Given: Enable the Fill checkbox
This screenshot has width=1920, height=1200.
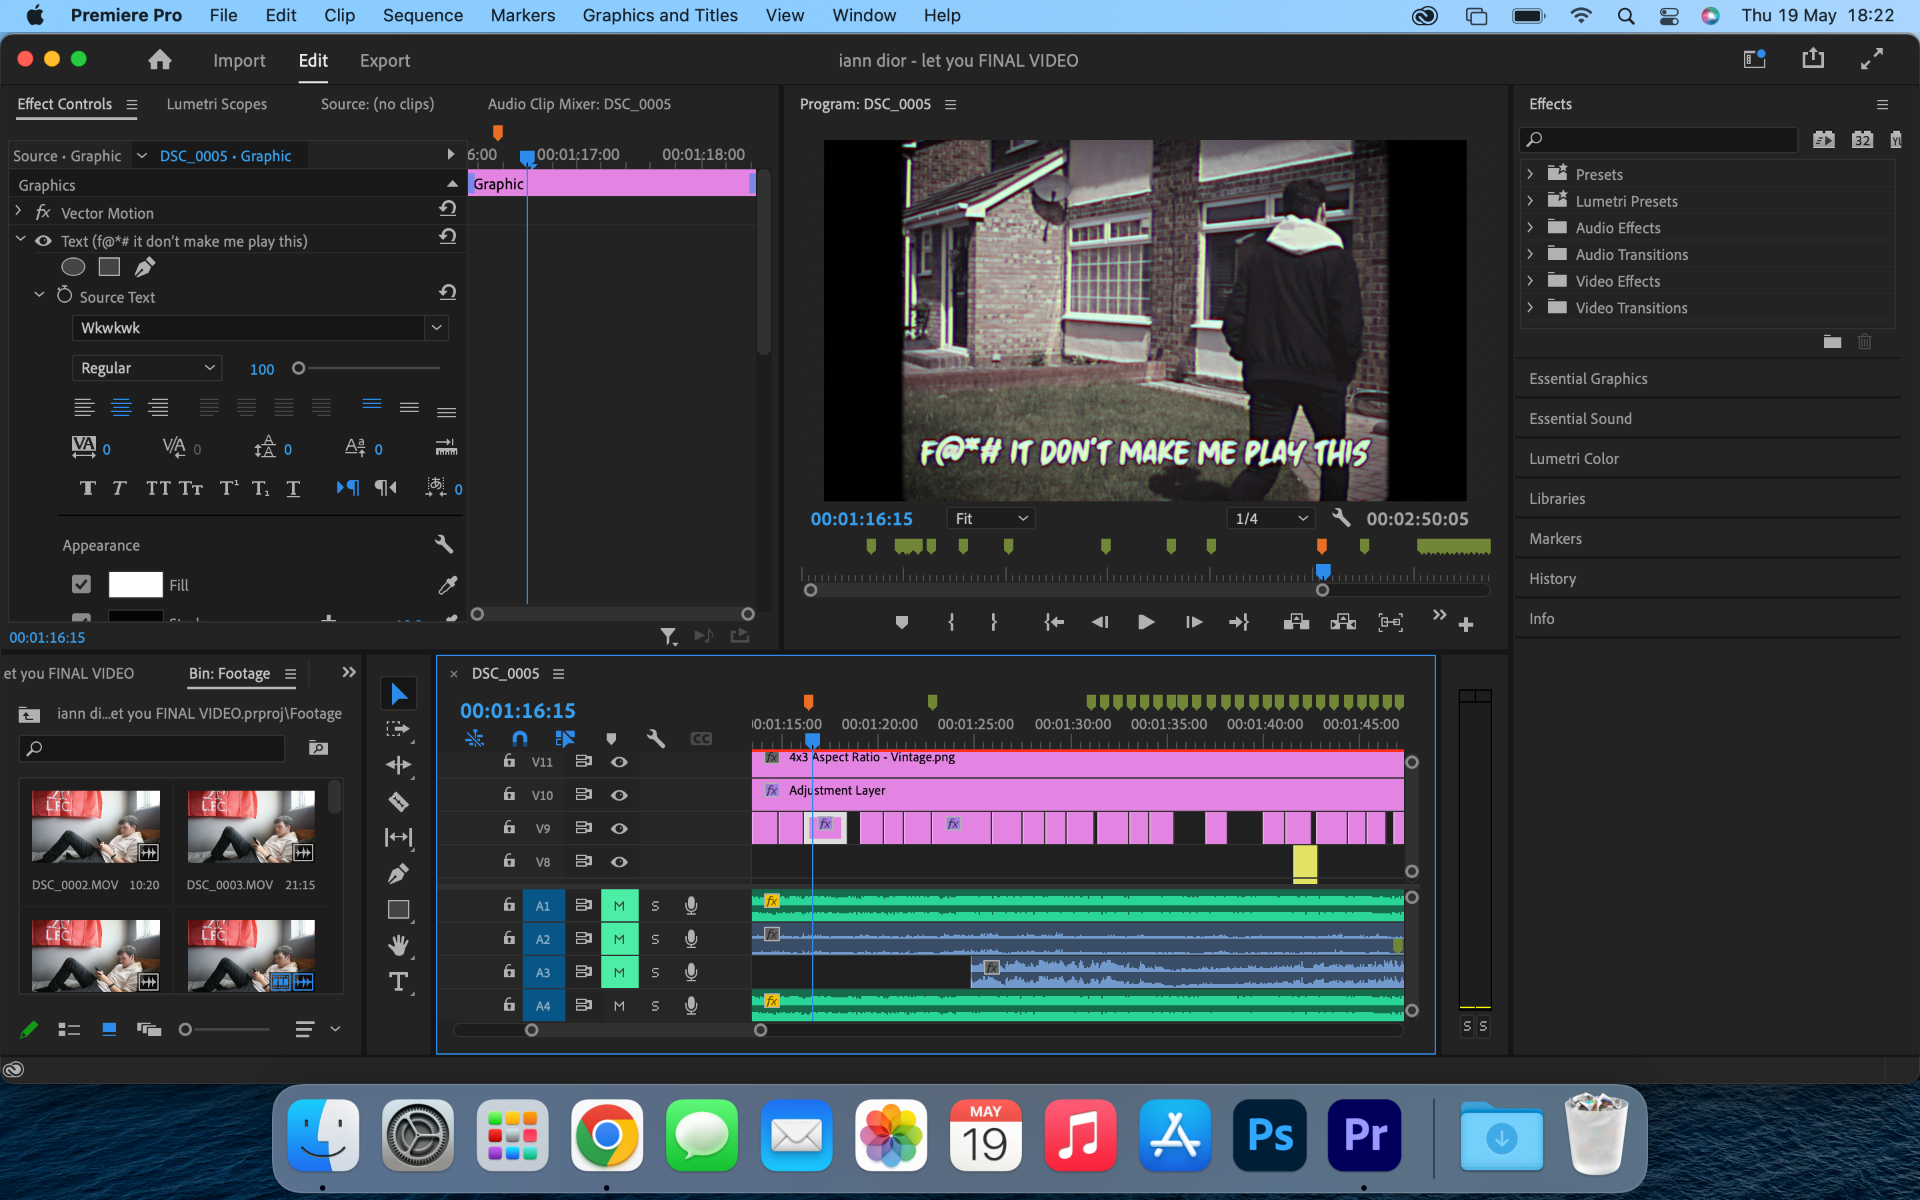Looking at the screenshot, I should [x=81, y=584].
